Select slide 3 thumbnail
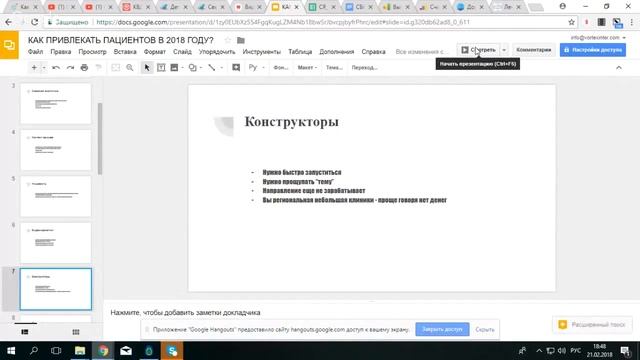This screenshot has width=640, height=360. 56,104
